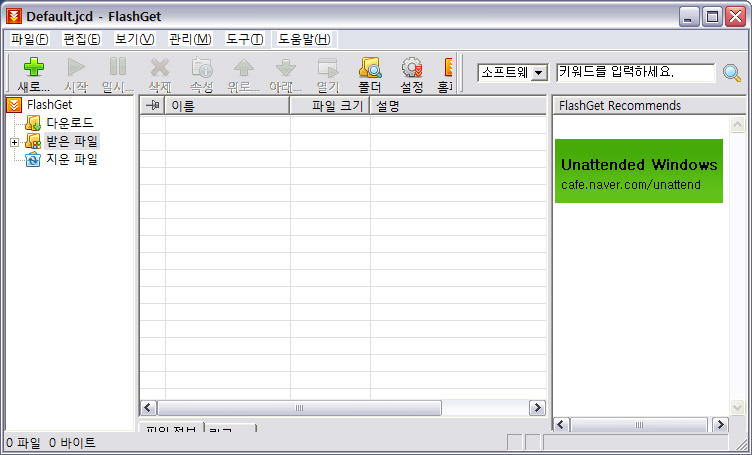Click the FlashGet Recommends panel header
Viewport: 752px width, 455px height.
point(649,105)
